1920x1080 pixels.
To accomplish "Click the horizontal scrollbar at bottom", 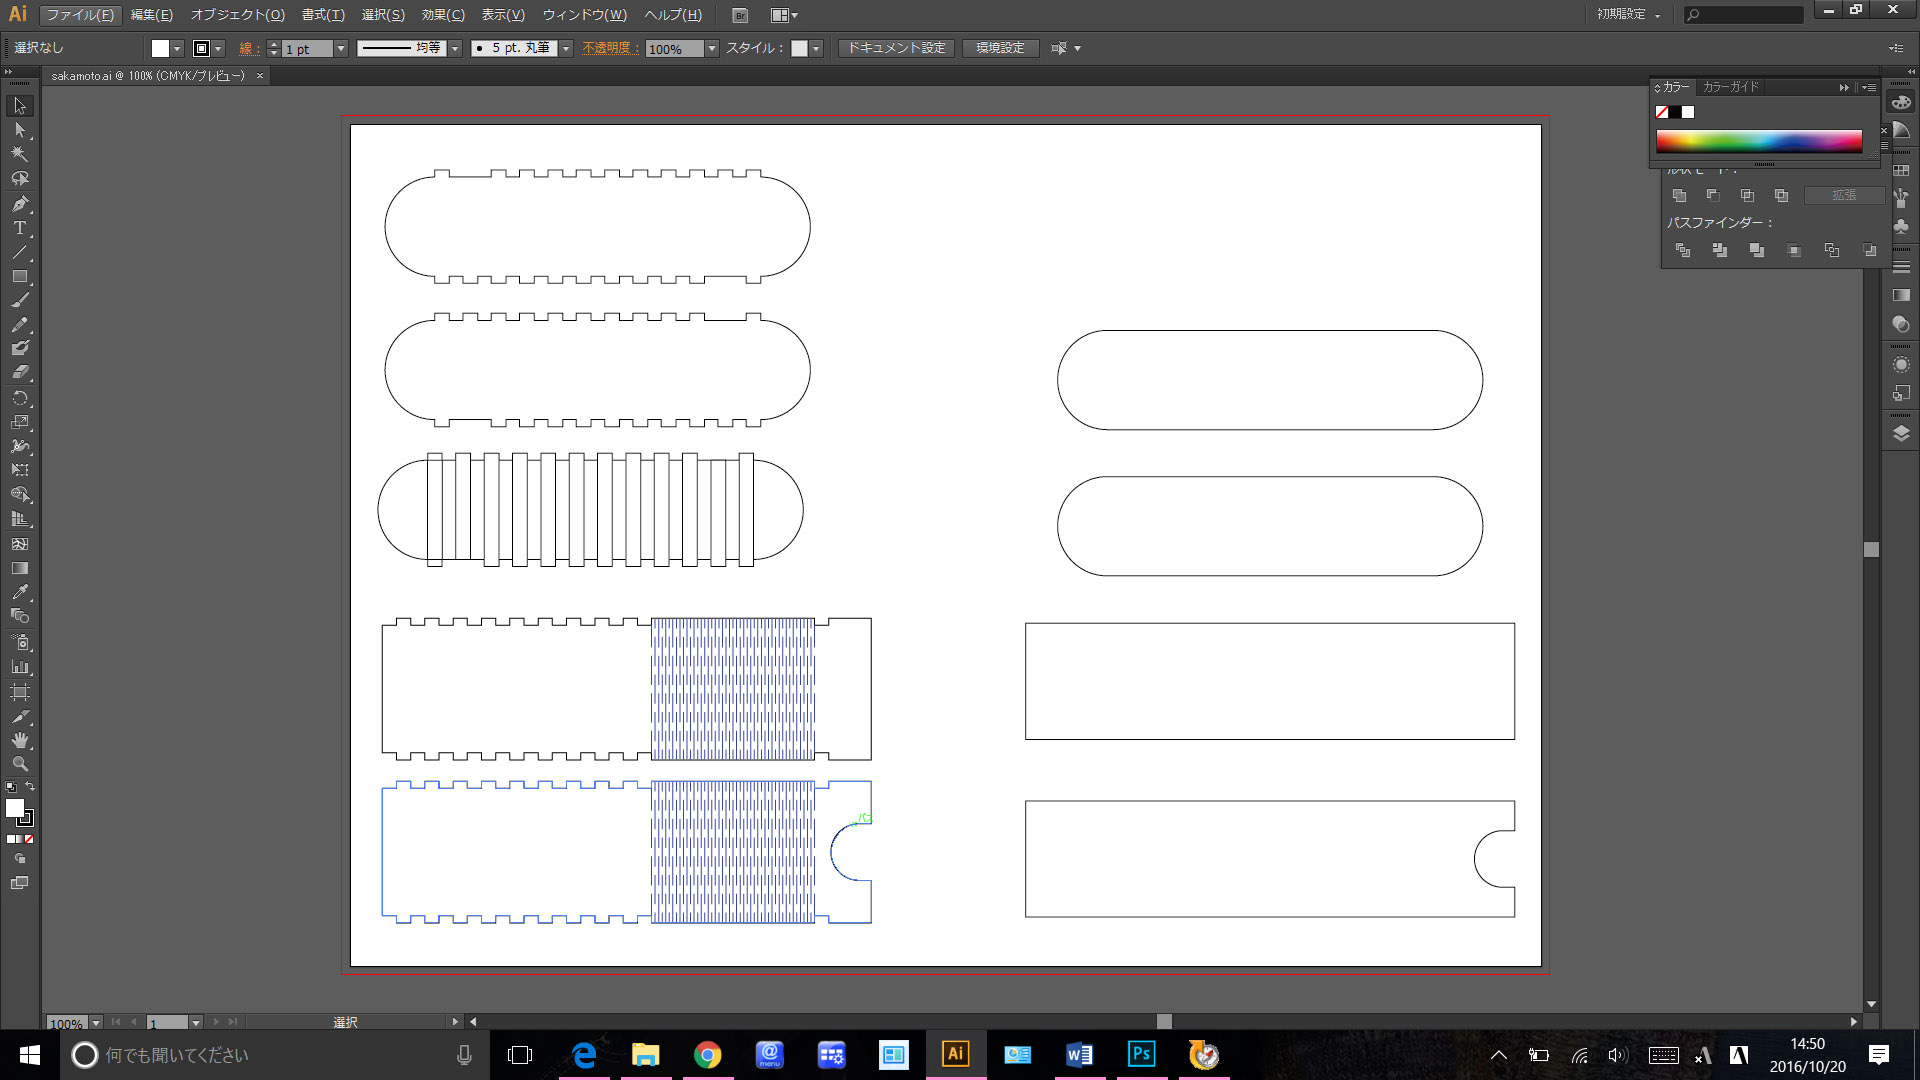I will (x=1164, y=1022).
